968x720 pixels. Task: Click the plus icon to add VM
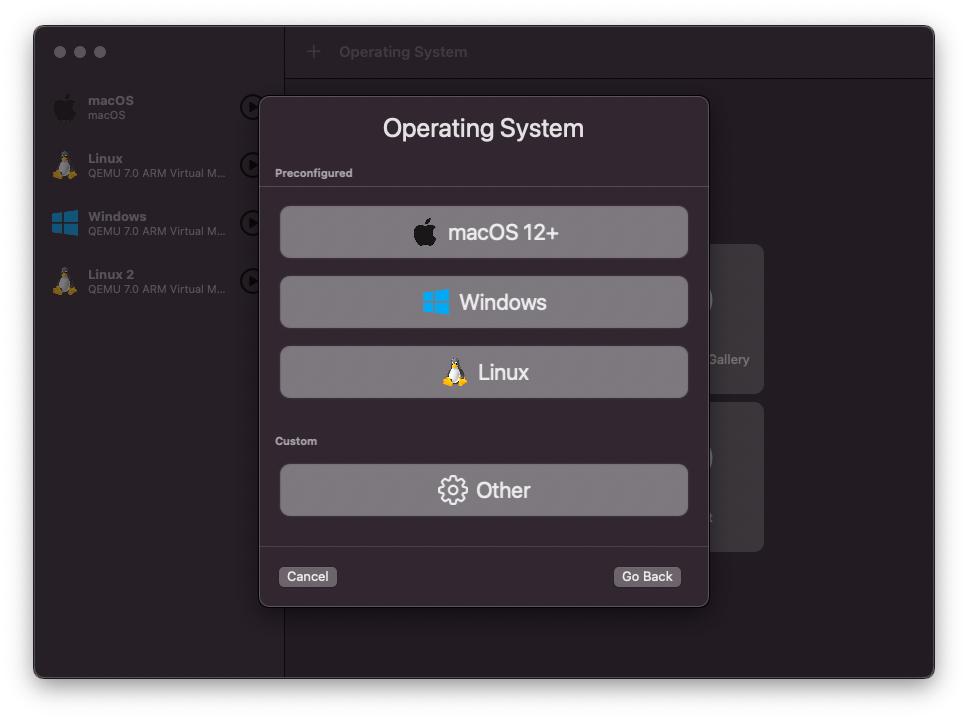pos(314,52)
